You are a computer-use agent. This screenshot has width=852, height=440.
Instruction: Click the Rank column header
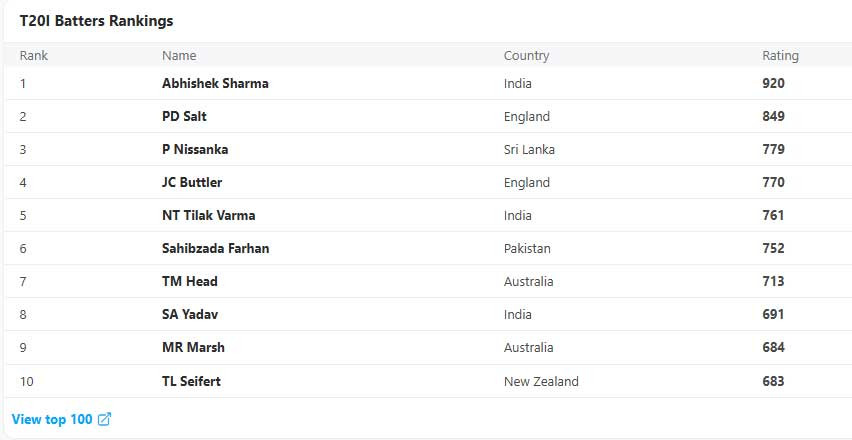(34, 56)
